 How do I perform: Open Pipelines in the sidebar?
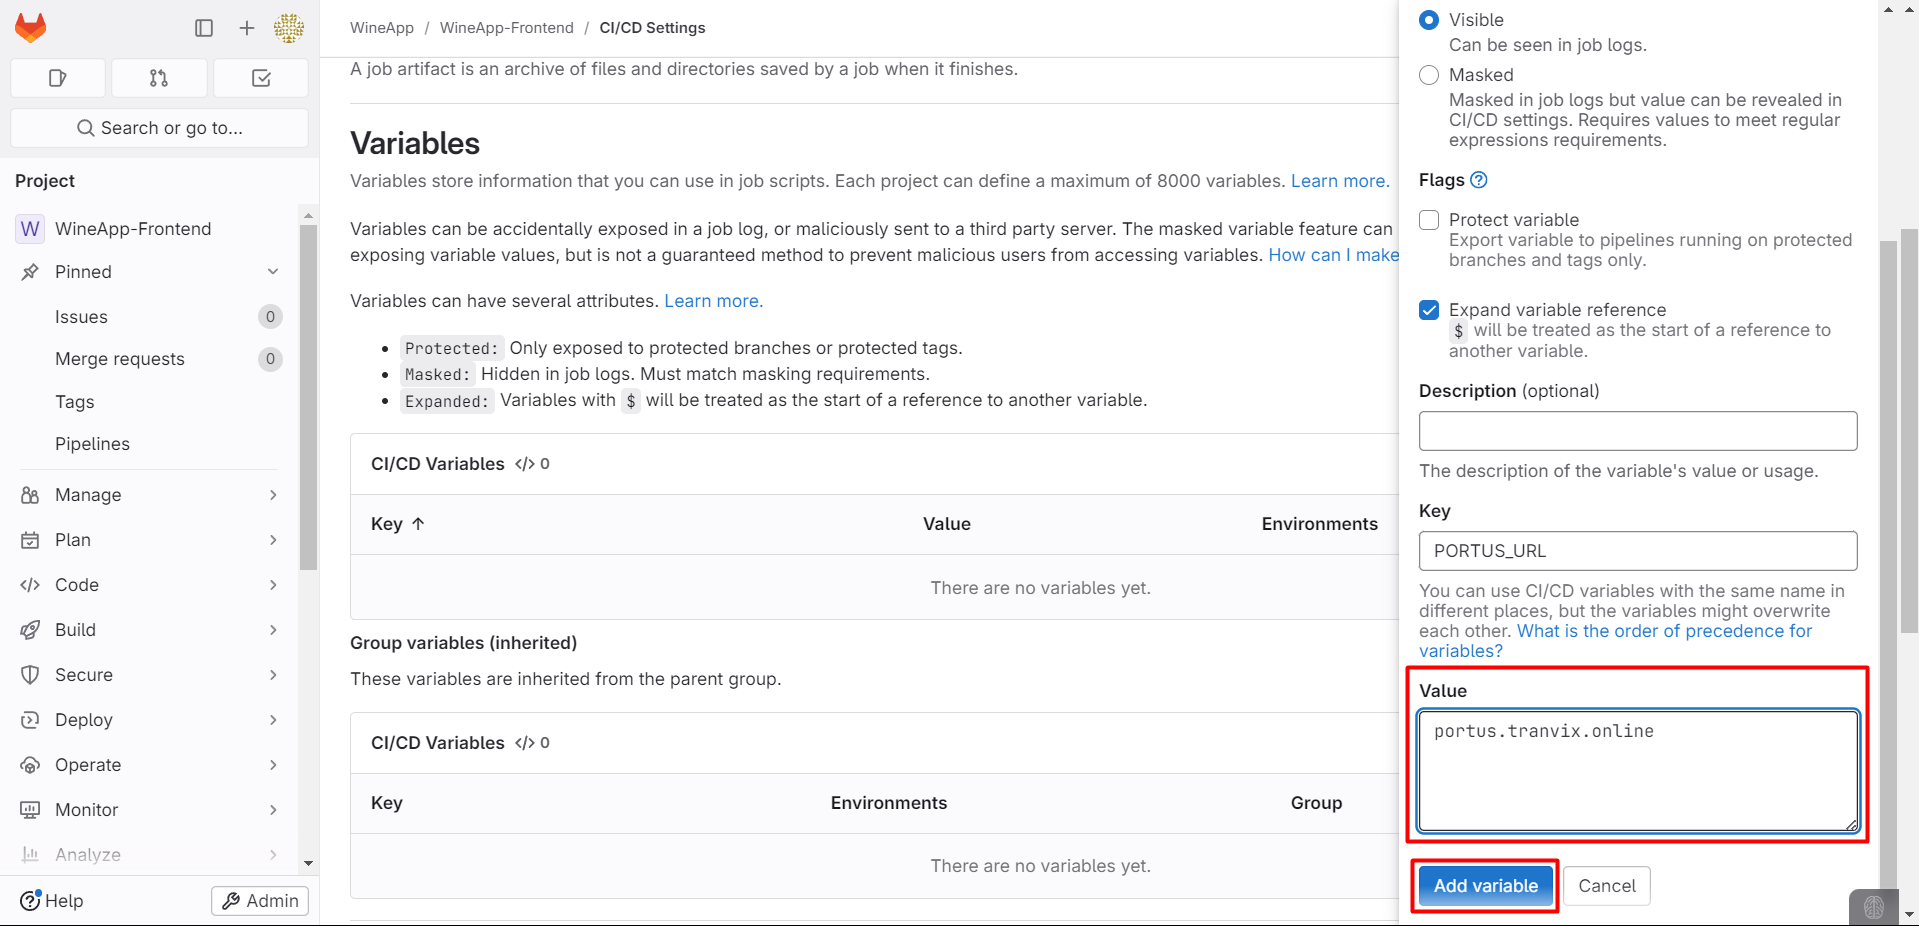[92, 444]
